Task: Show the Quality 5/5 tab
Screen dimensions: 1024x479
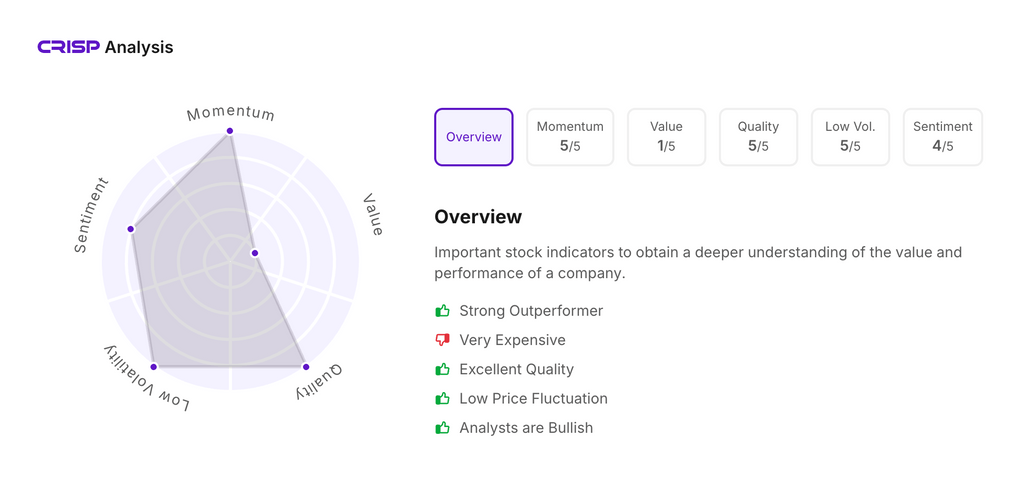Action: click(x=758, y=137)
